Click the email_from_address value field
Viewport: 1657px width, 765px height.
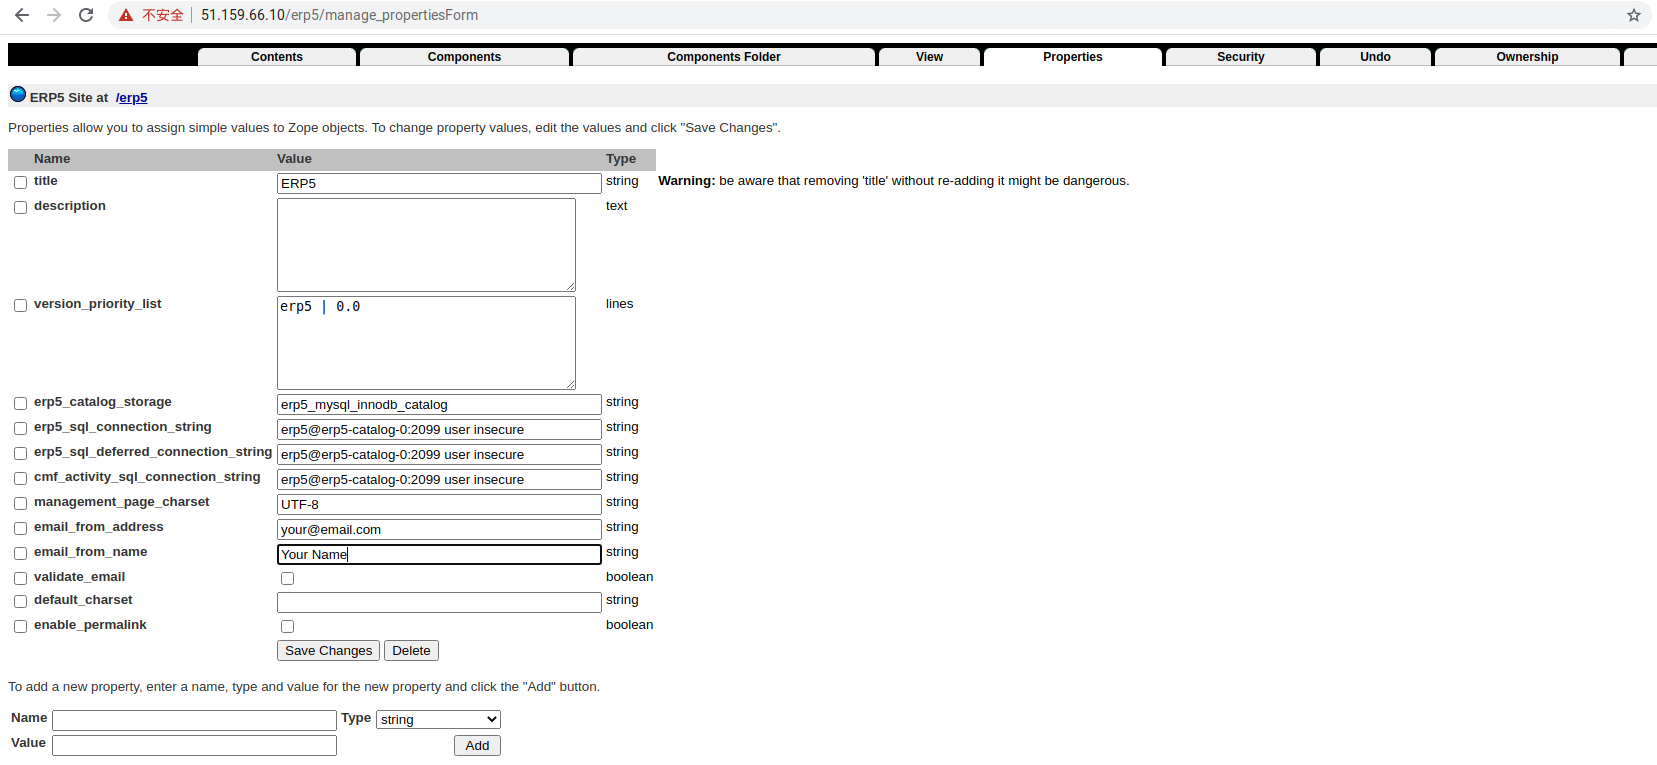pos(439,529)
